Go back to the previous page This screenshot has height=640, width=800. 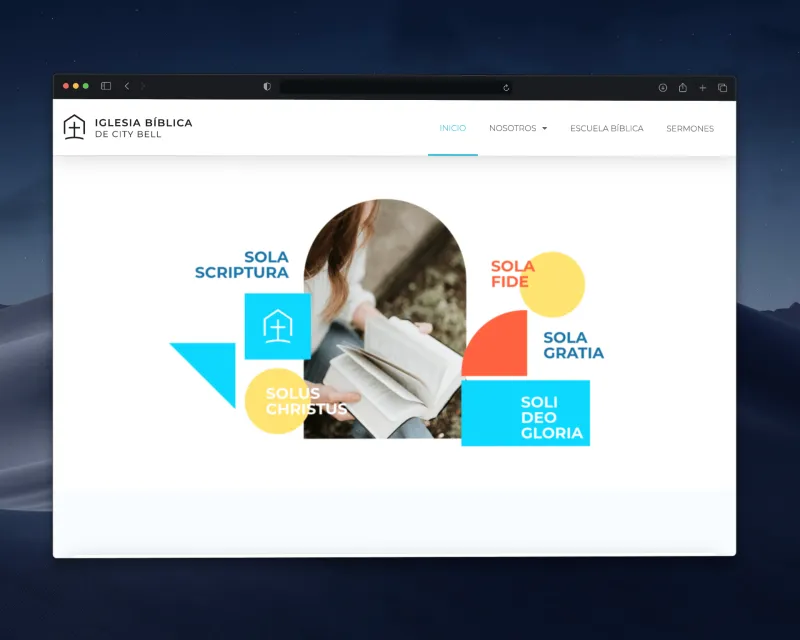127,87
